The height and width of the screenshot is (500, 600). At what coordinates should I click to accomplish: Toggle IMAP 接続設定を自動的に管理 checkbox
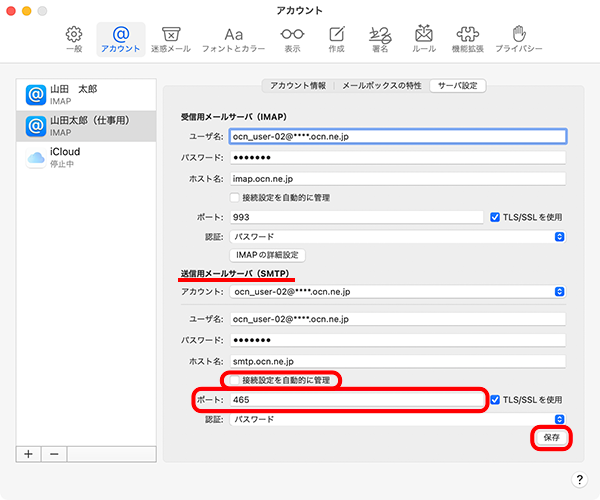point(235,198)
